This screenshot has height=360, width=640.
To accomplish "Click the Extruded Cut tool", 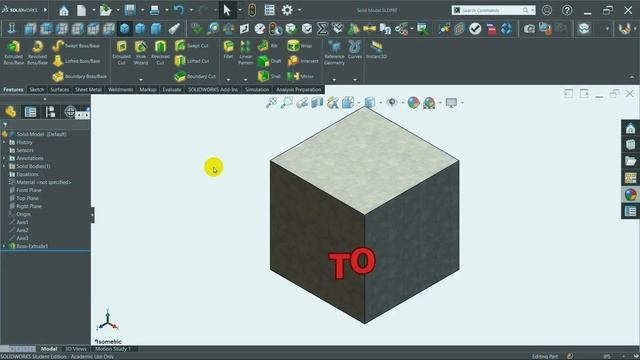I will point(121,53).
